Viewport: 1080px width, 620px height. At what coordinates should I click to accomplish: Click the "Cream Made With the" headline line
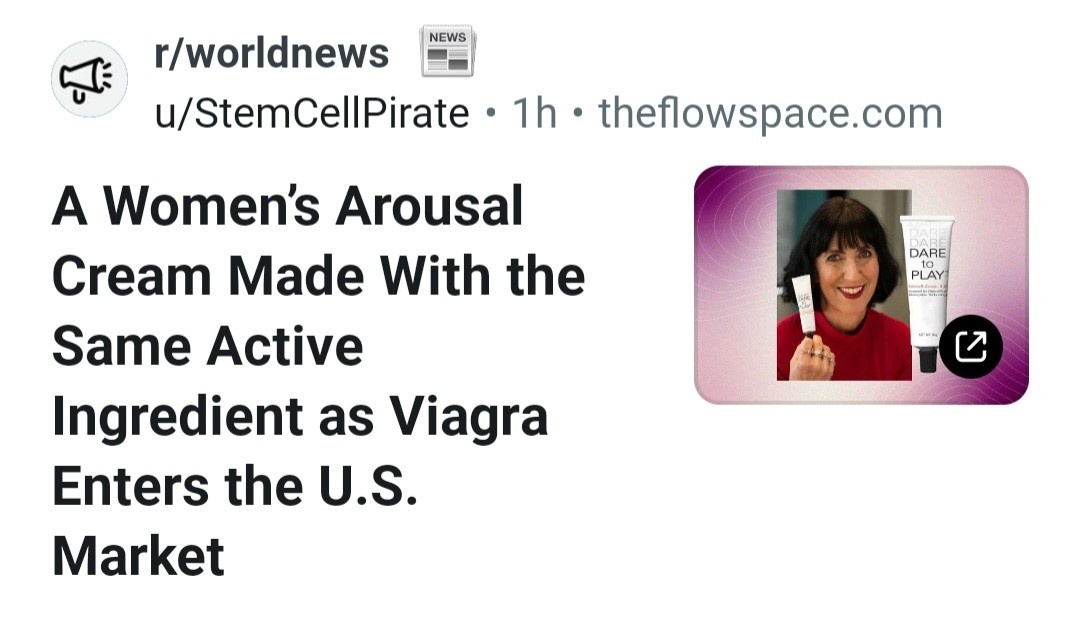click(318, 277)
